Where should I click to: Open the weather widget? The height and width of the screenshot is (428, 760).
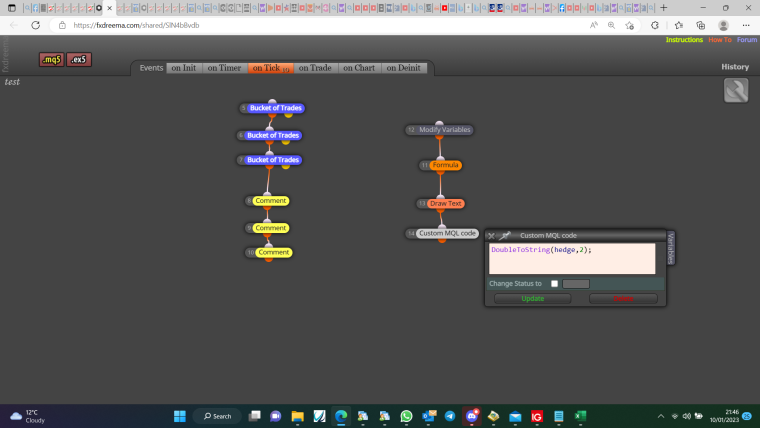click(28, 416)
